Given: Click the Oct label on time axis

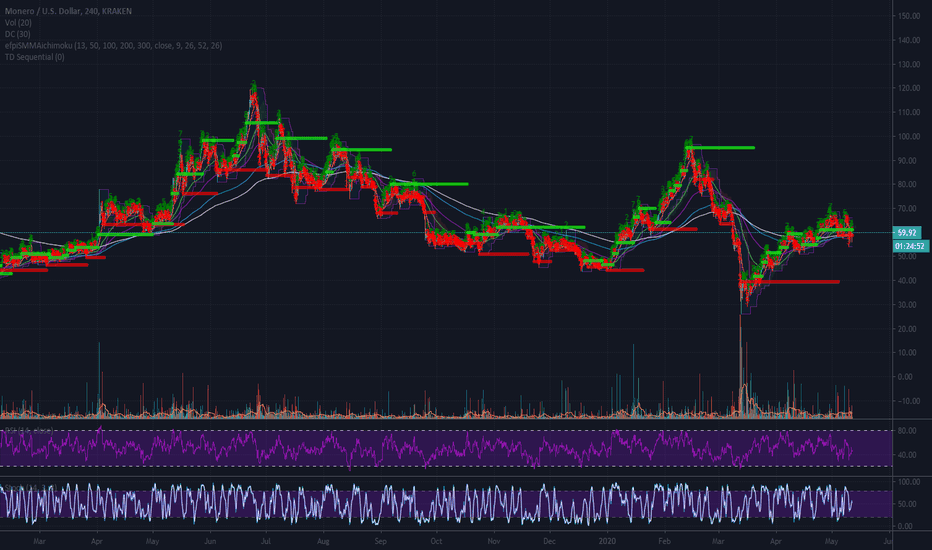Looking at the screenshot, I should (436, 541).
